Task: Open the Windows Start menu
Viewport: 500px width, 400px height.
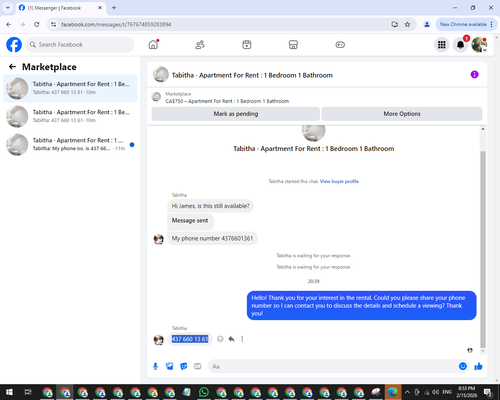Action: coord(9,392)
